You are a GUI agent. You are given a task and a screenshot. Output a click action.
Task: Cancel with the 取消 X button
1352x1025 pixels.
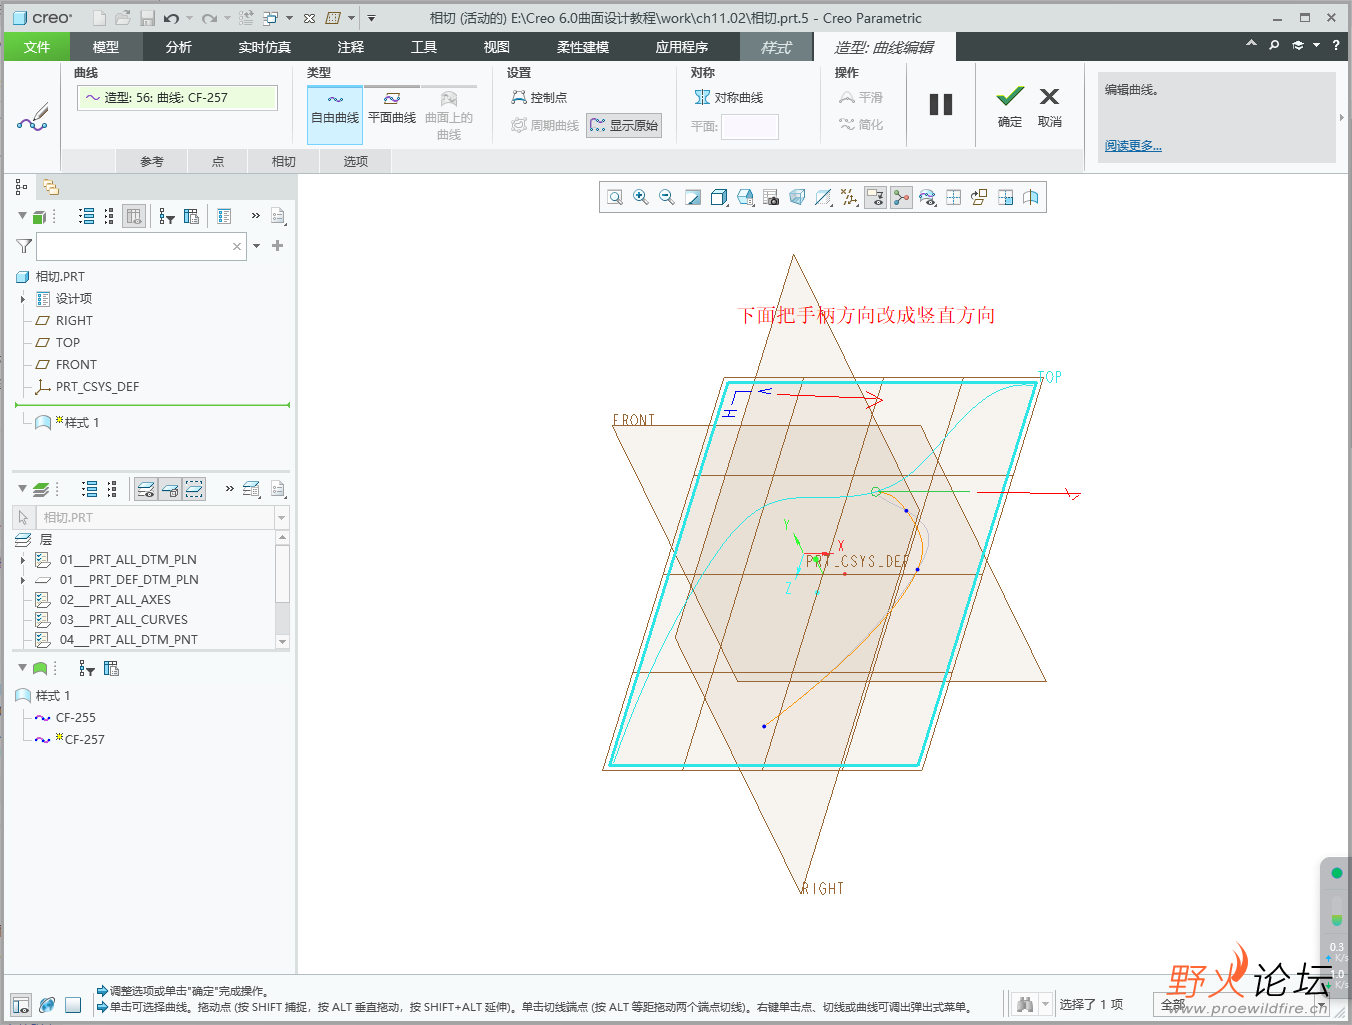pyautogui.click(x=1049, y=106)
